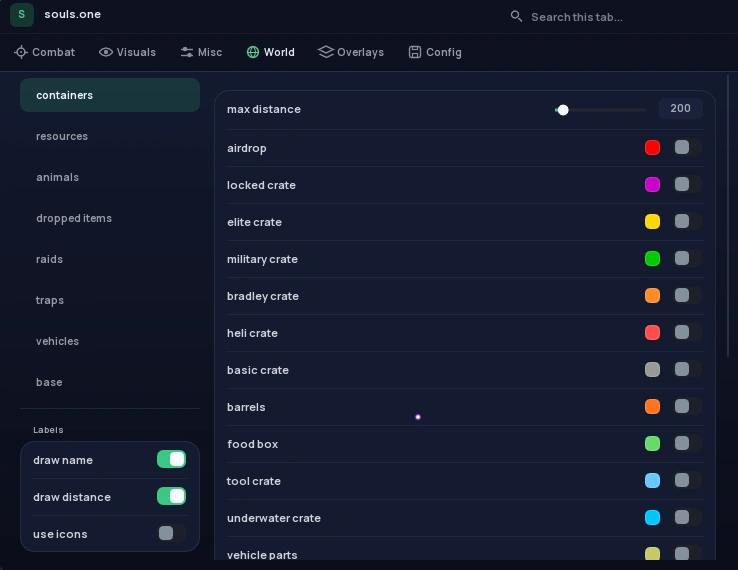Open locked crate magenta color swatch
This screenshot has width=738, height=570.
point(652,185)
